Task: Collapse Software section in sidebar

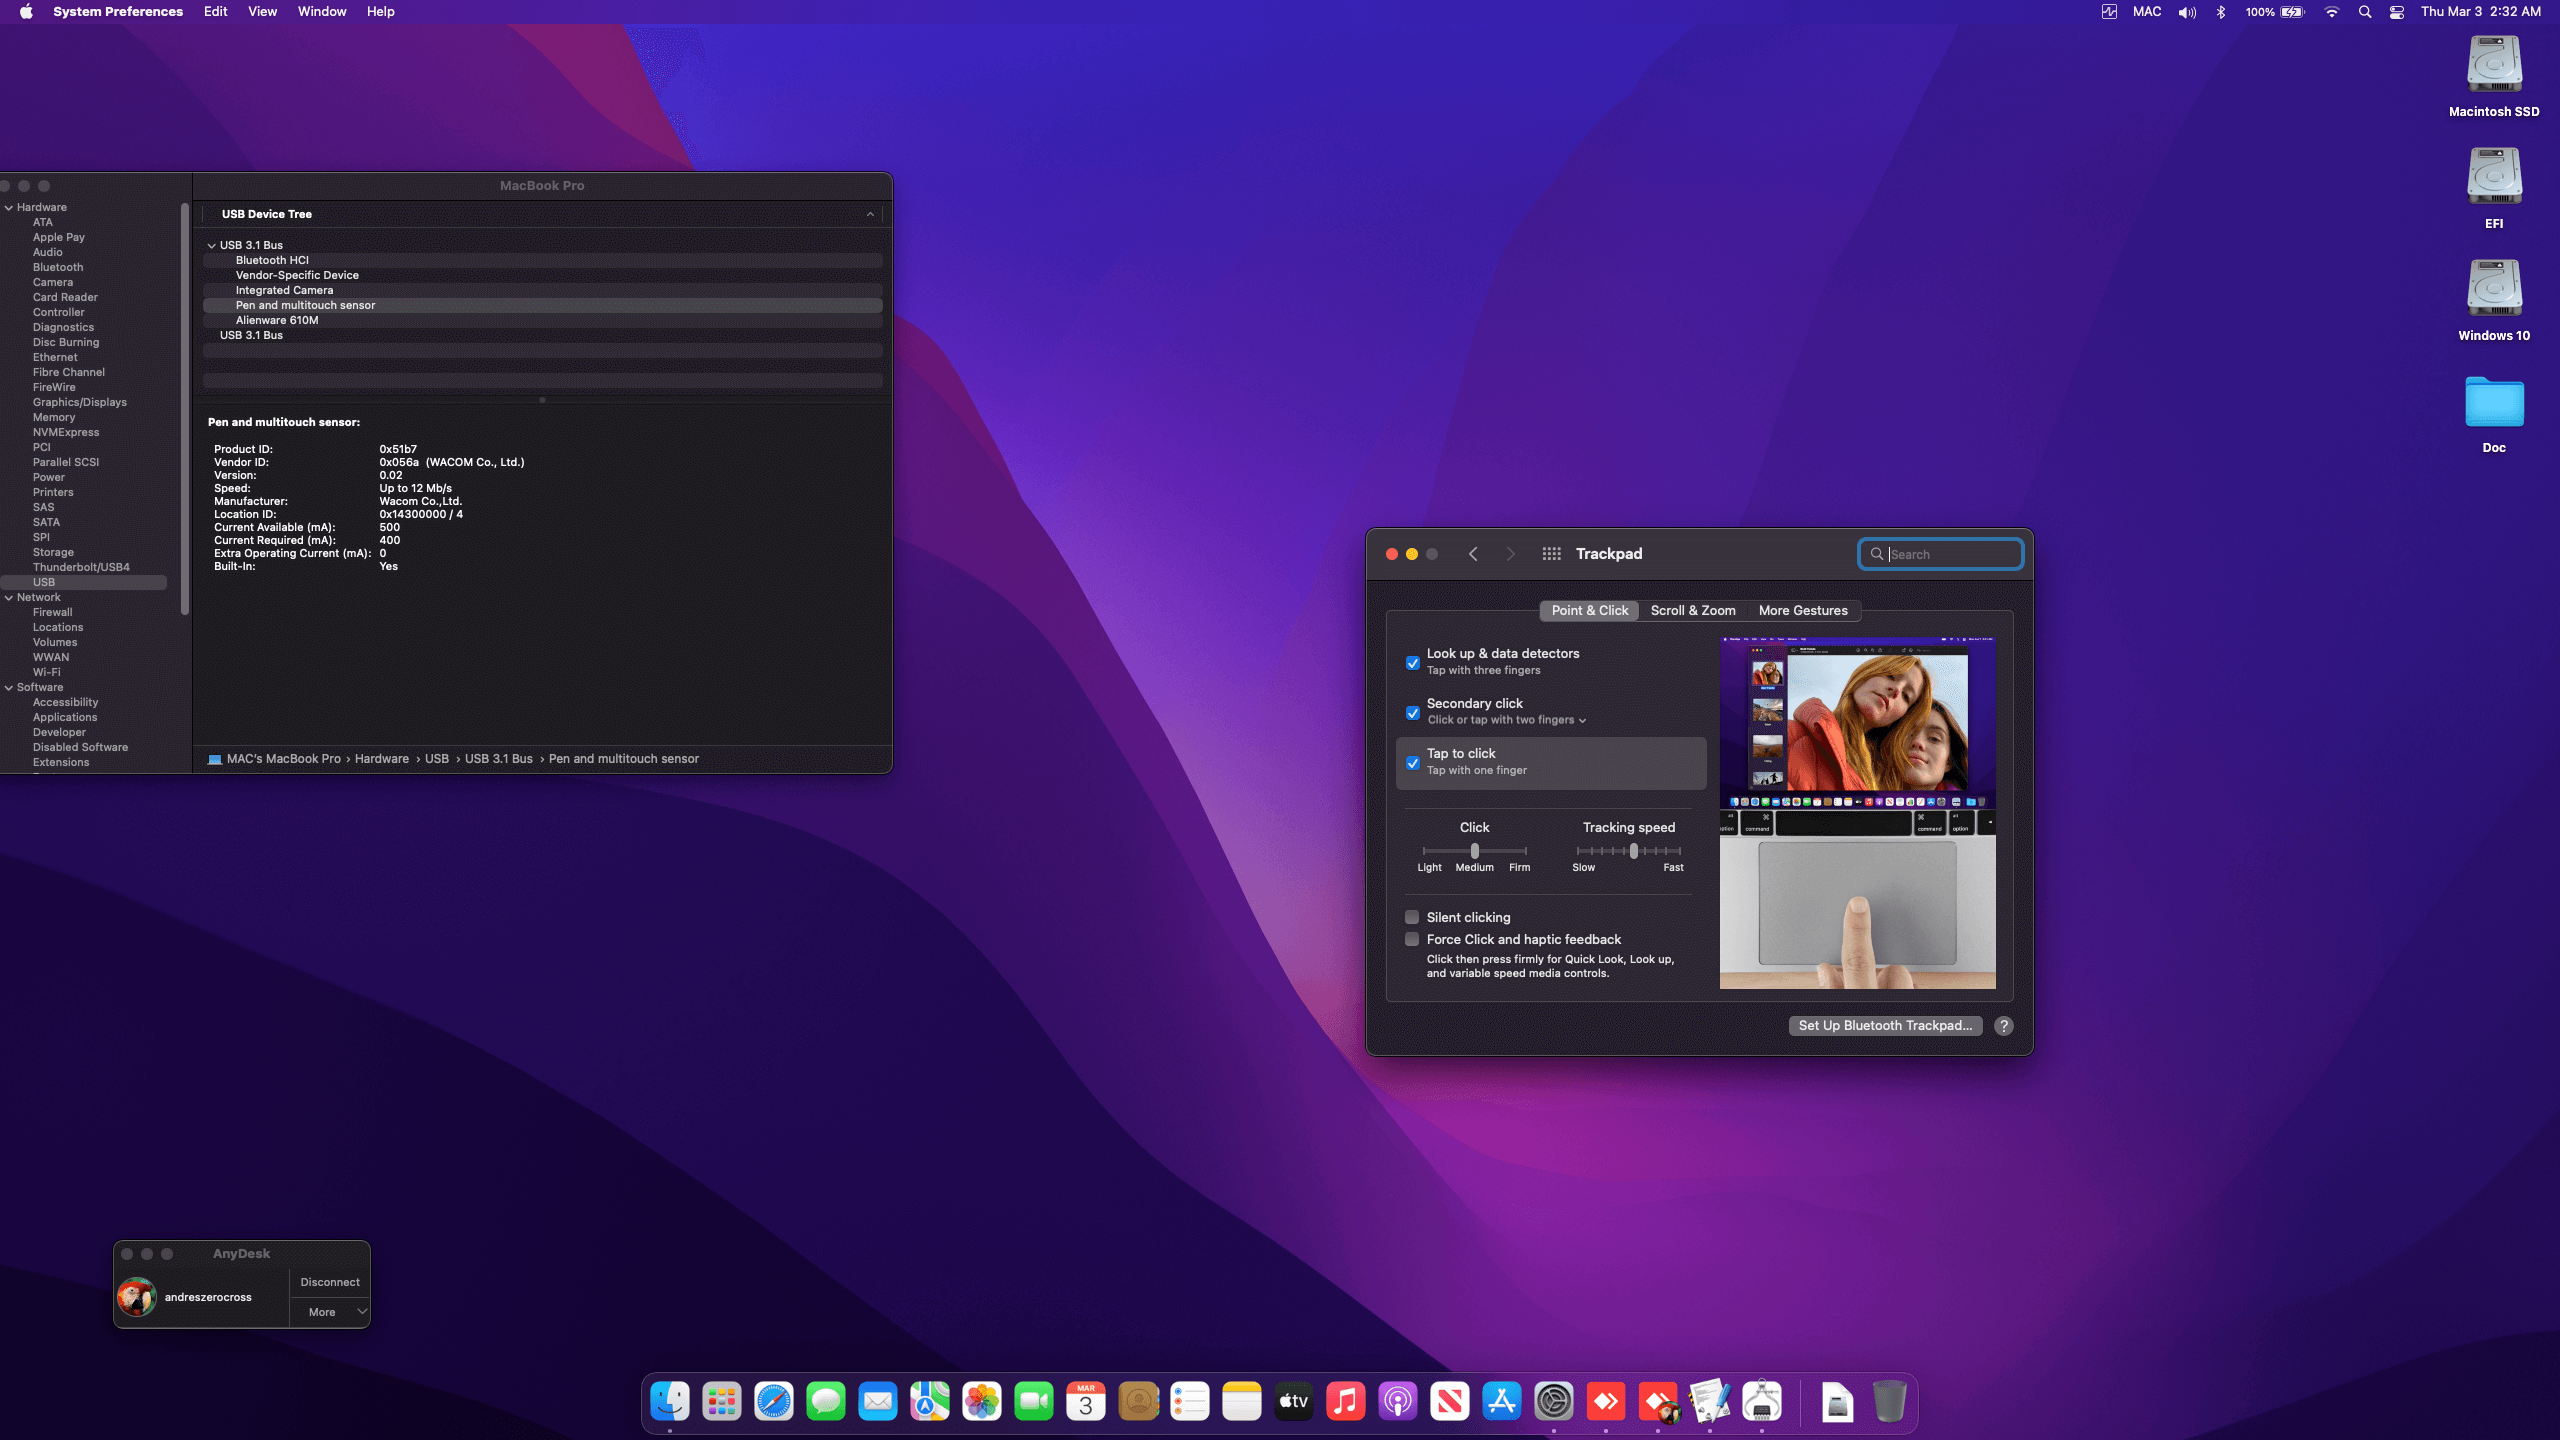Action: point(9,688)
